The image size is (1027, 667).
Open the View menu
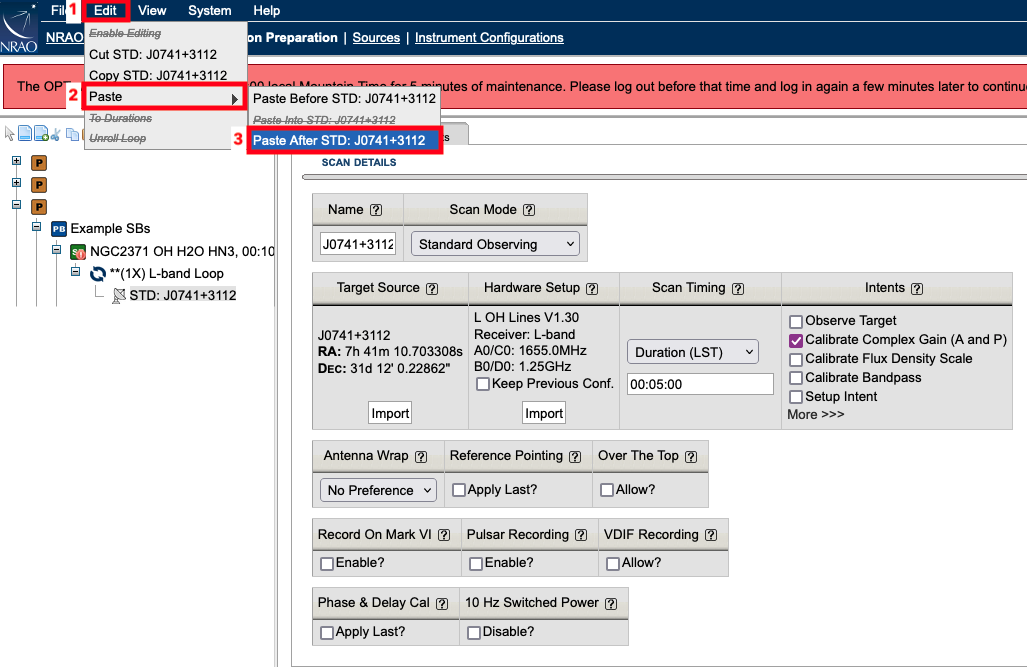coord(152,11)
